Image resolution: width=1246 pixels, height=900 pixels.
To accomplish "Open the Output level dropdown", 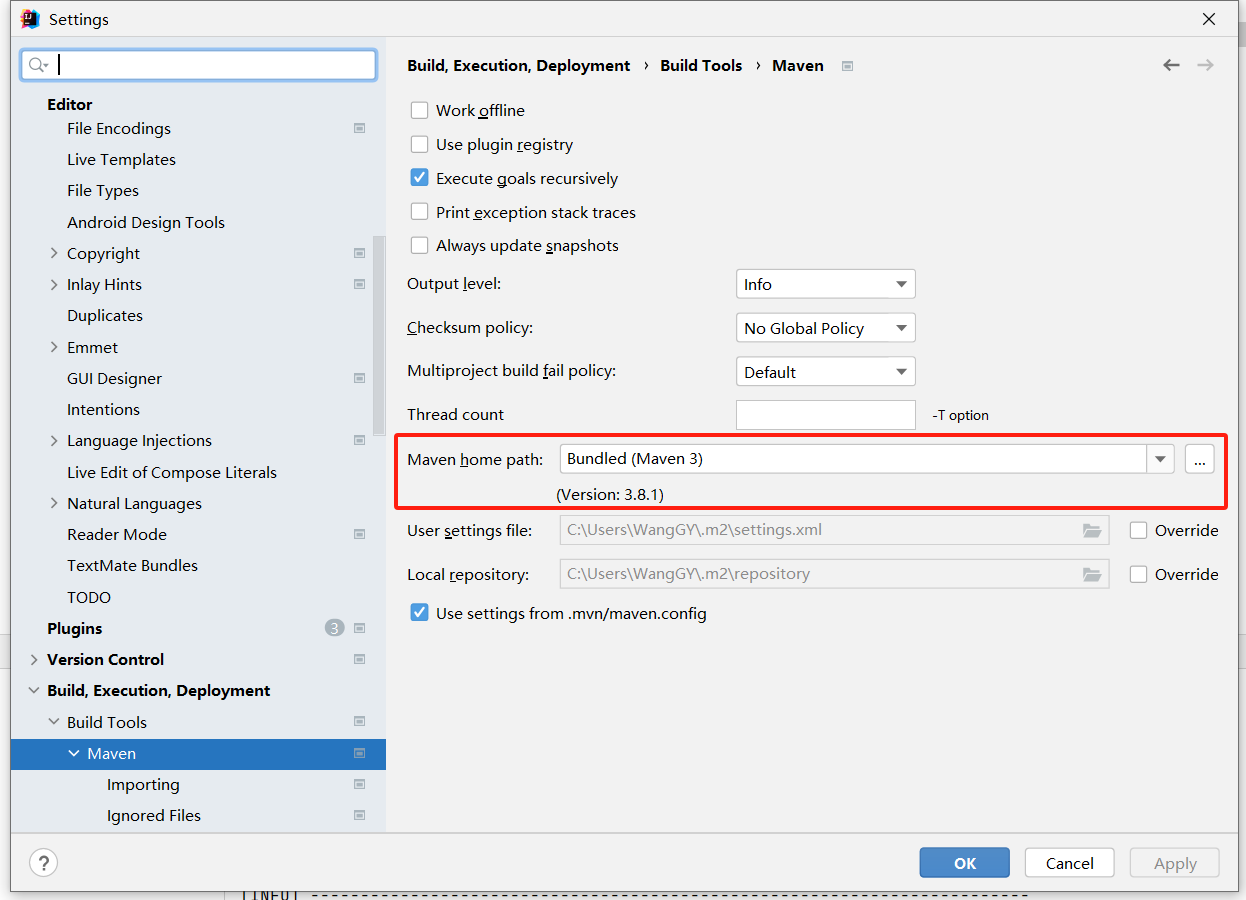I will [825, 284].
